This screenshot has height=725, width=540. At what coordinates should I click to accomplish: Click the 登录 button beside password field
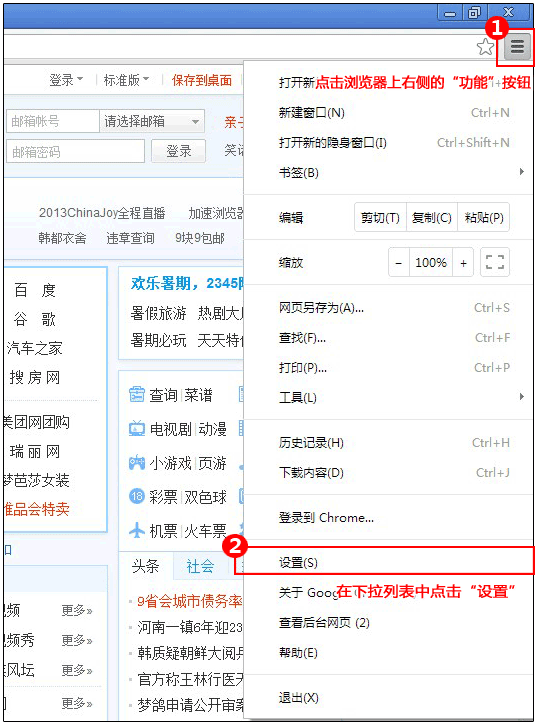(x=178, y=151)
